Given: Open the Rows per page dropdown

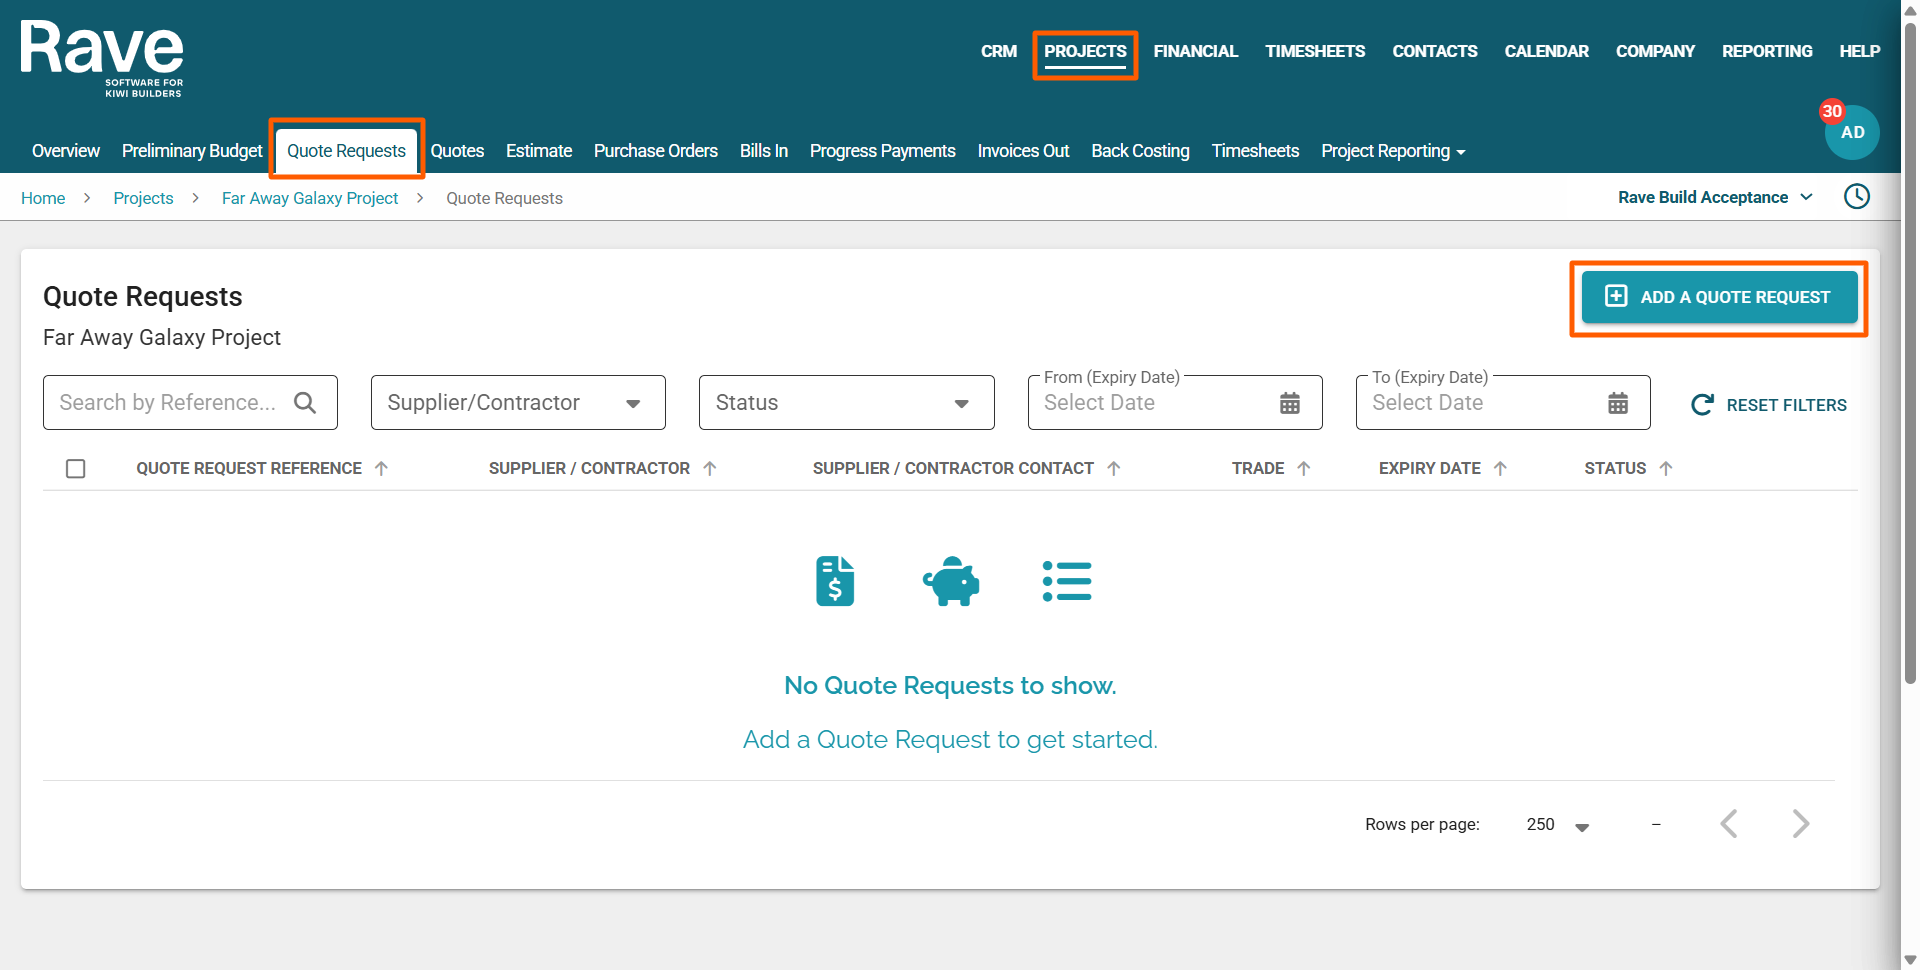Looking at the screenshot, I should pos(1558,825).
